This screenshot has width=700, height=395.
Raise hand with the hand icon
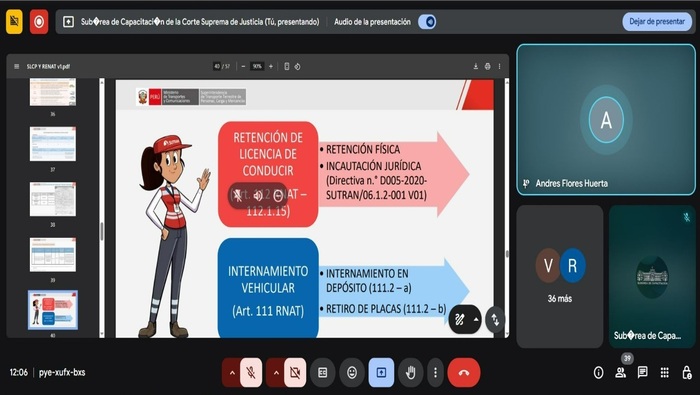tap(410, 372)
